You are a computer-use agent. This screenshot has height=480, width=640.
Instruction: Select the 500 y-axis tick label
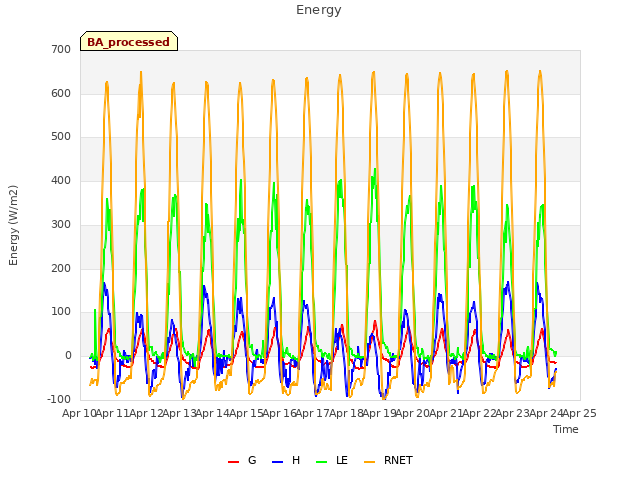tap(61, 137)
